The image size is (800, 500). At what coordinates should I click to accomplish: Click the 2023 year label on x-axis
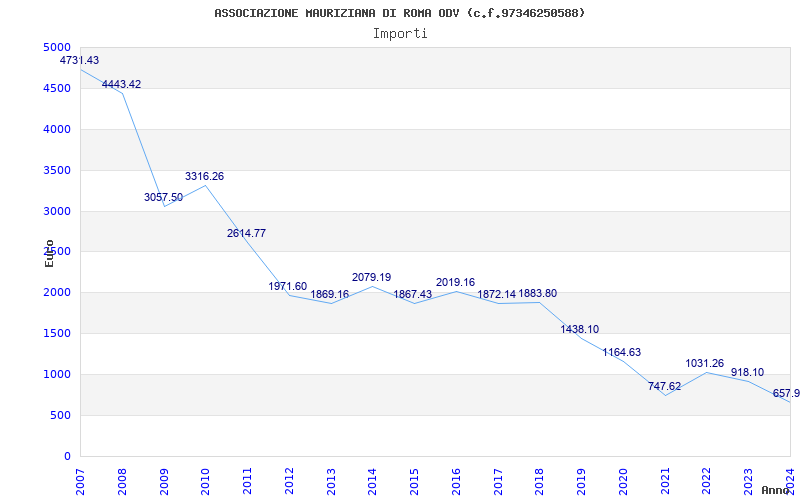tap(748, 482)
